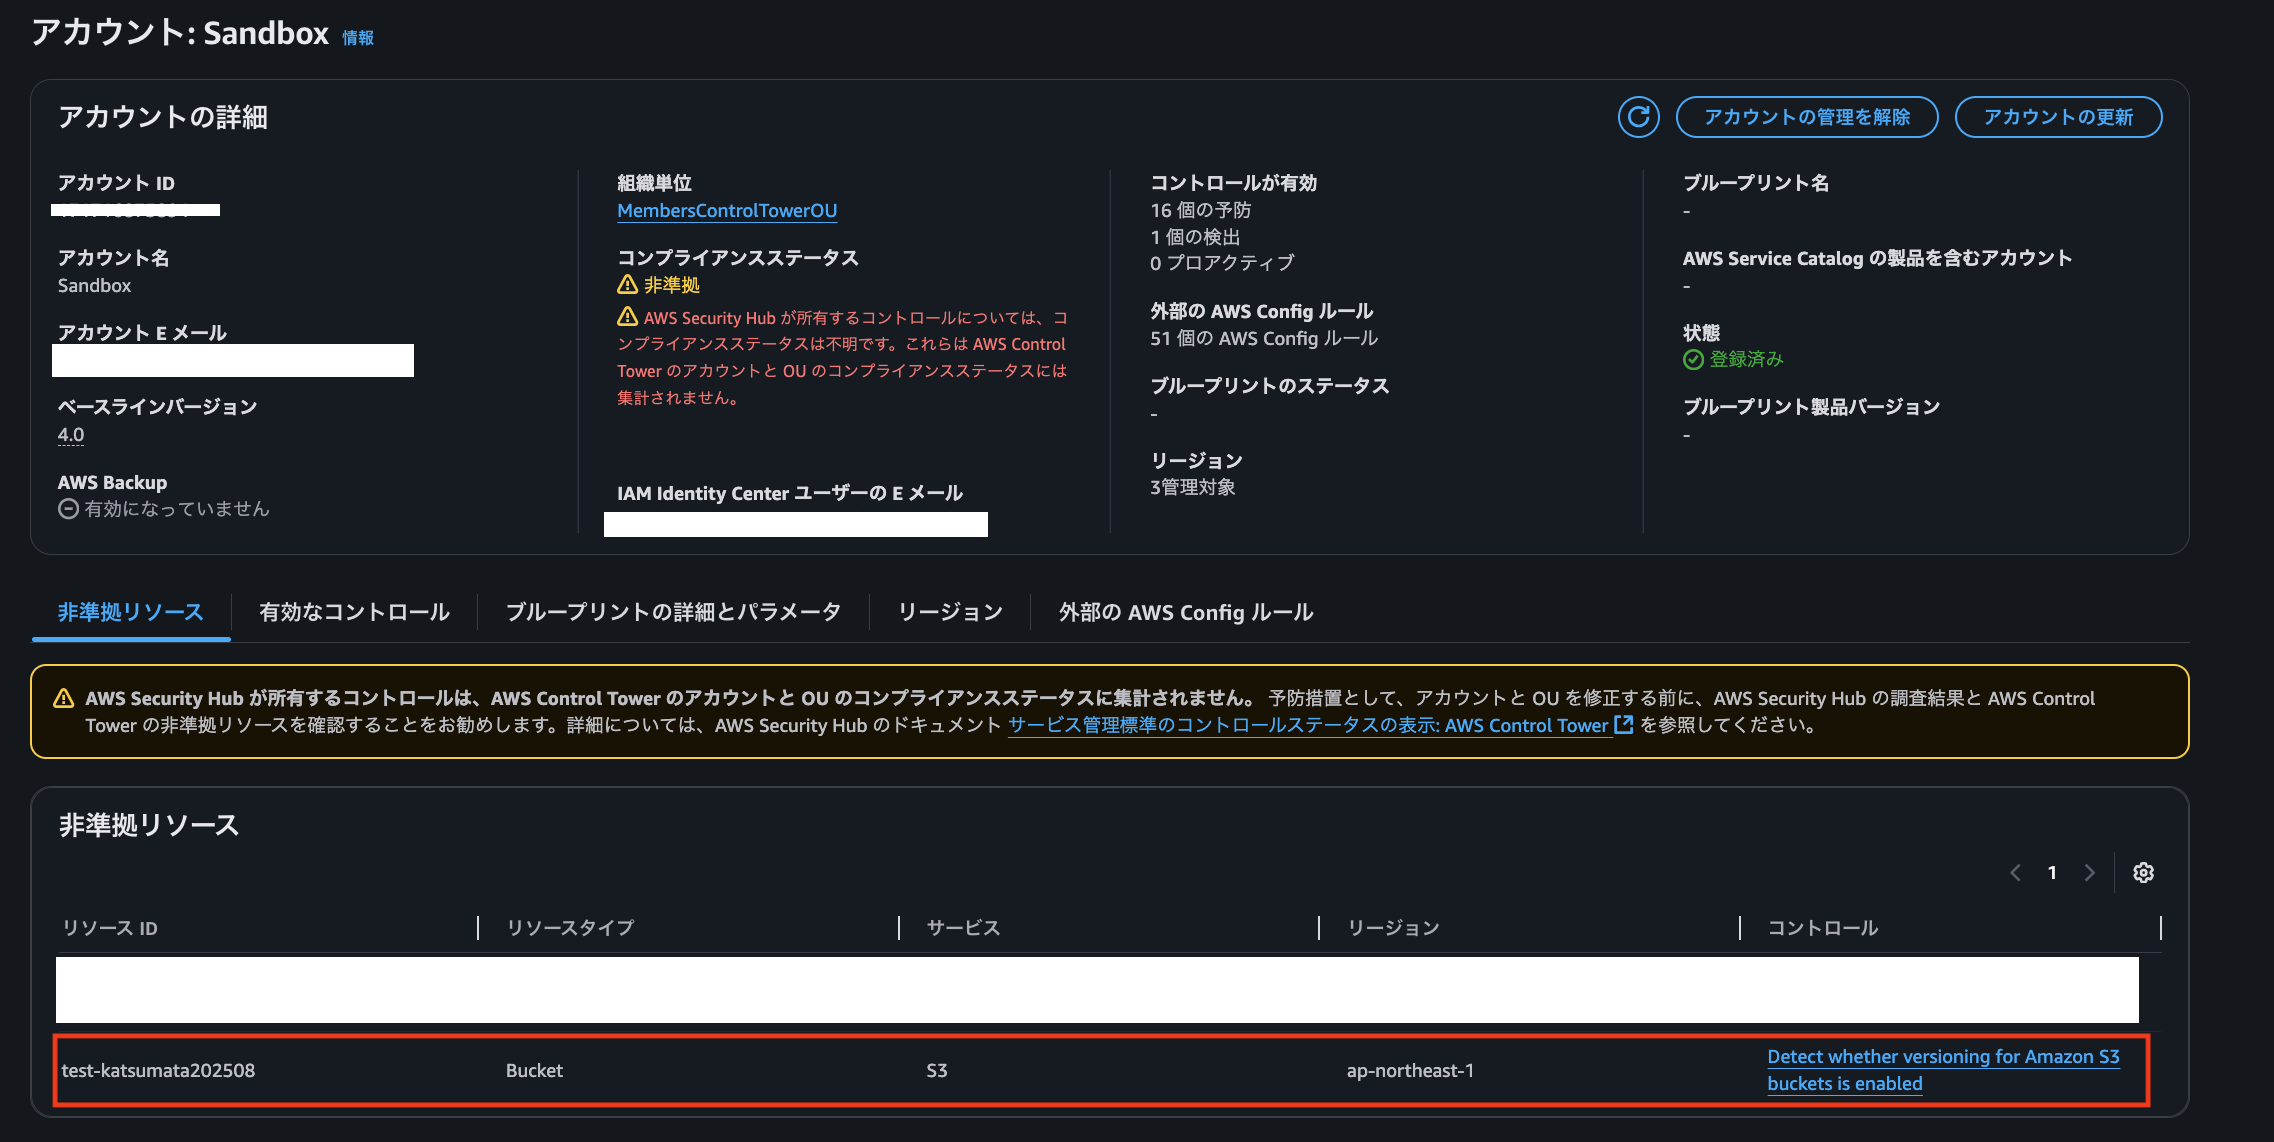Viewport: 2274px width, 1142px height.
Task: Click the refresh icon in account details
Action: click(x=1638, y=117)
